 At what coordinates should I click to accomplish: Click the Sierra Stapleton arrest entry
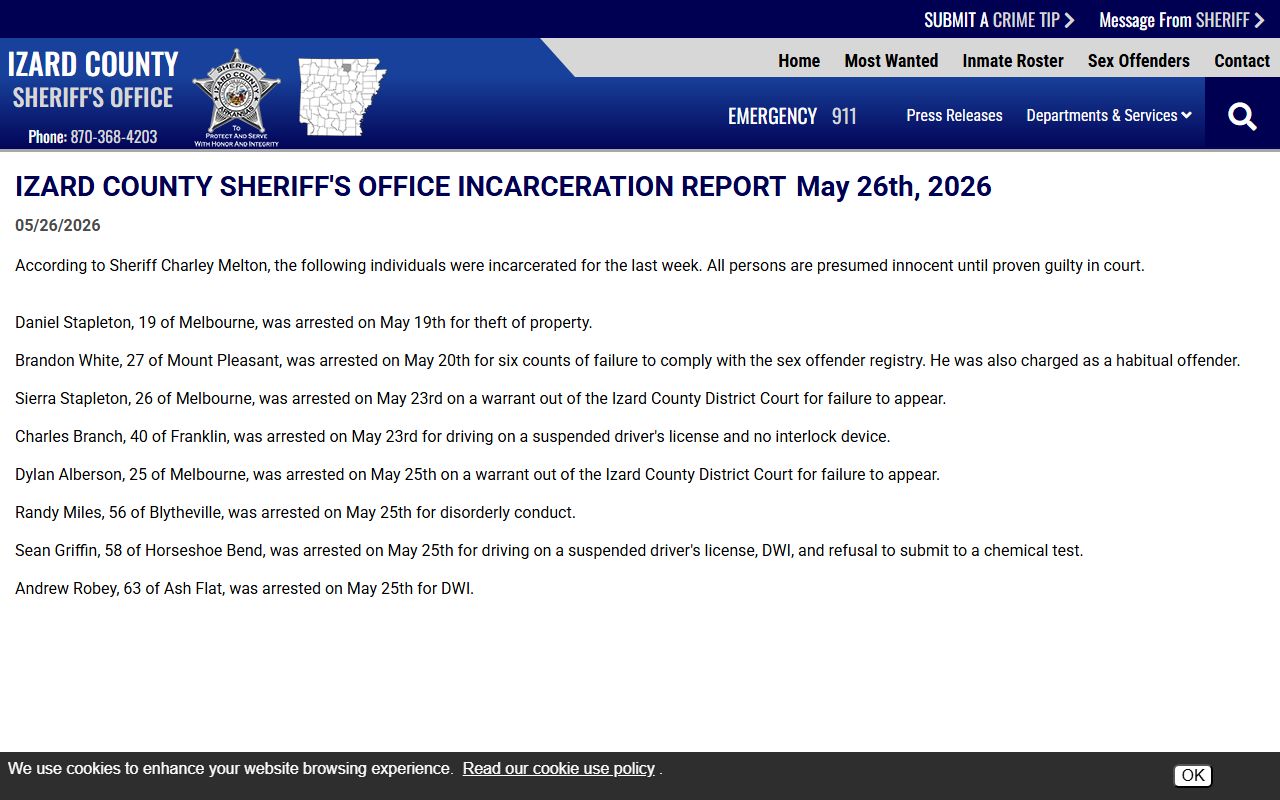pyautogui.click(x=481, y=399)
